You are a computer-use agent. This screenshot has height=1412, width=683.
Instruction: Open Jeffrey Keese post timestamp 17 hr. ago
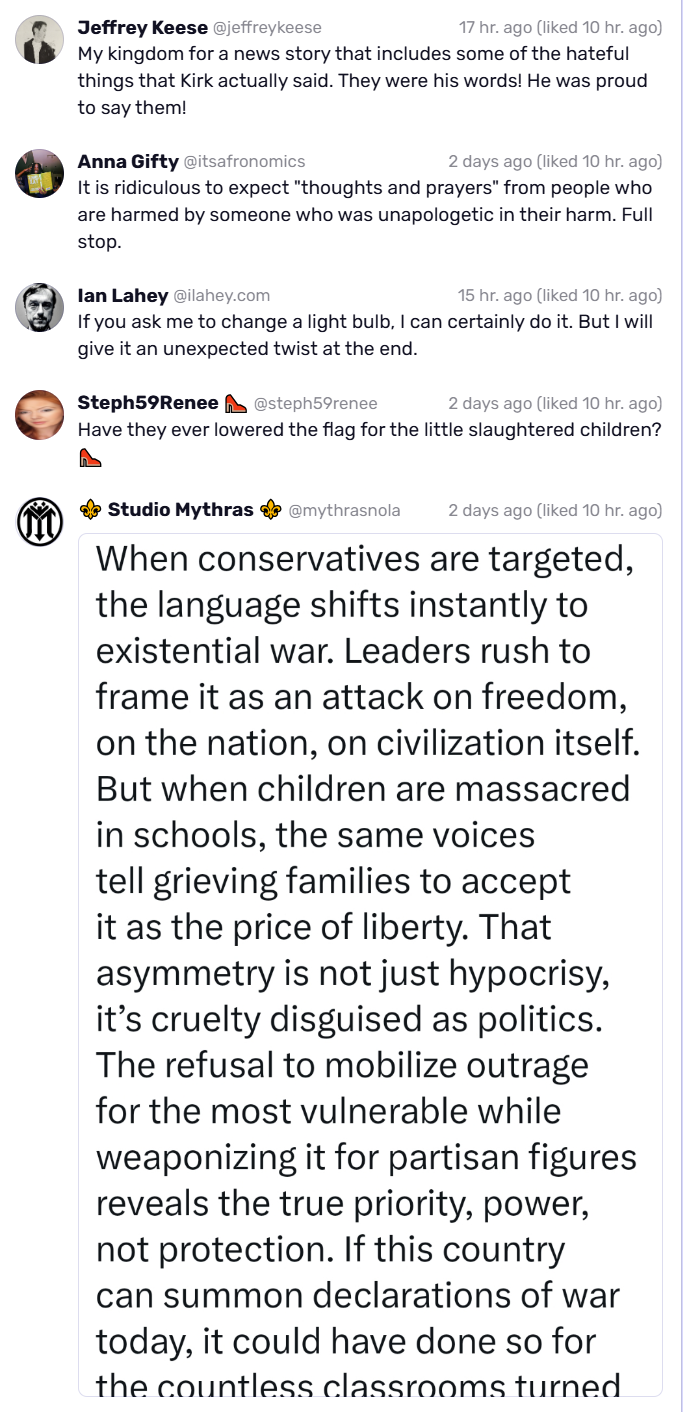(495, 27)
